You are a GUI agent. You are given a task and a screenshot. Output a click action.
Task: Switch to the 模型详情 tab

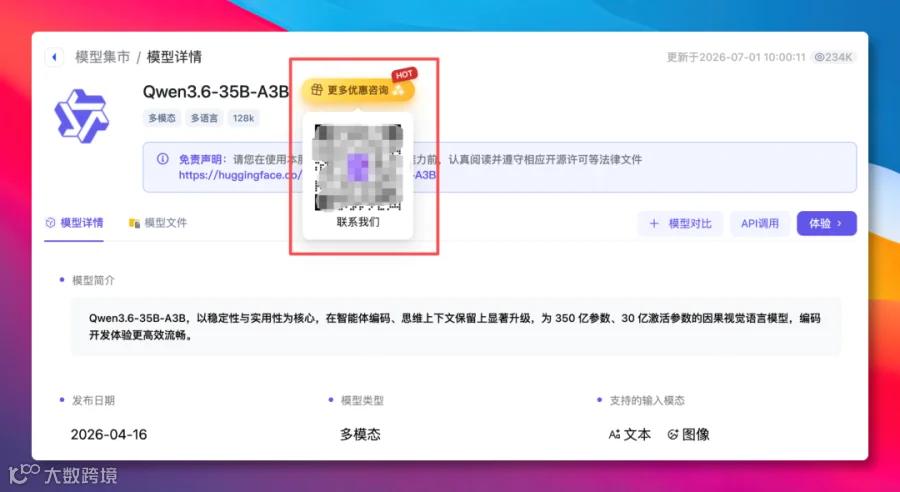click(74, 223)
